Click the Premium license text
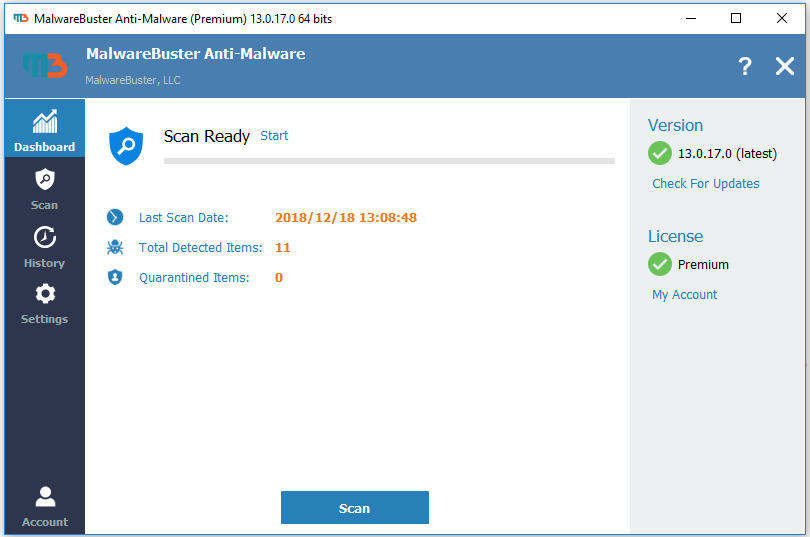The image size is (810, 537). tap(703, 265)
